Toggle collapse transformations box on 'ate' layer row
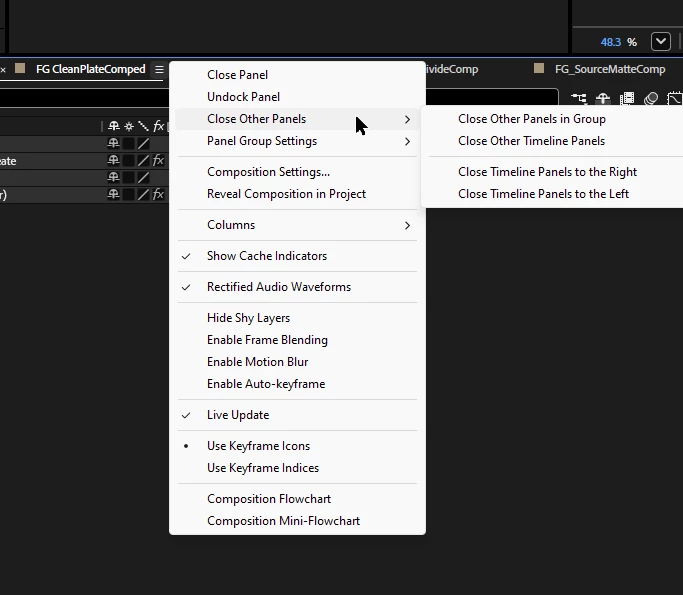Viewport: 683px width, 595px height. pos(128,160)
